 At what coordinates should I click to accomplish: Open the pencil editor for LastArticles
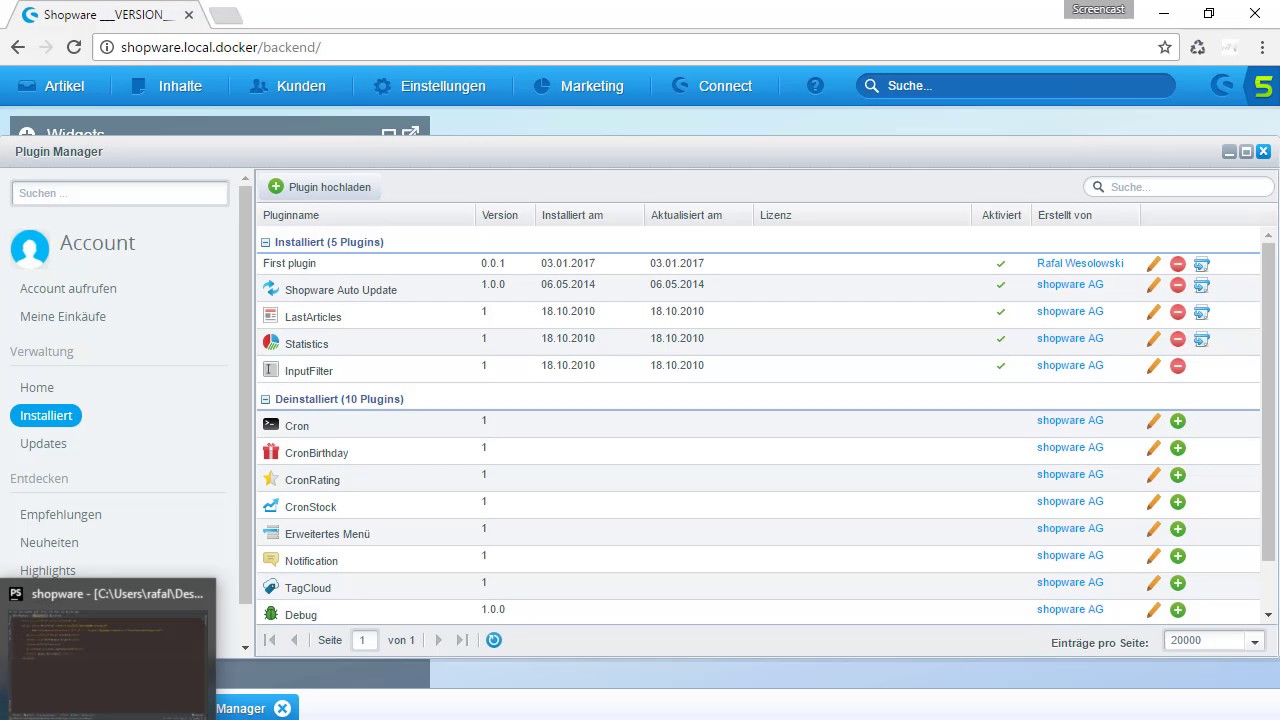tap(1154, 312)
